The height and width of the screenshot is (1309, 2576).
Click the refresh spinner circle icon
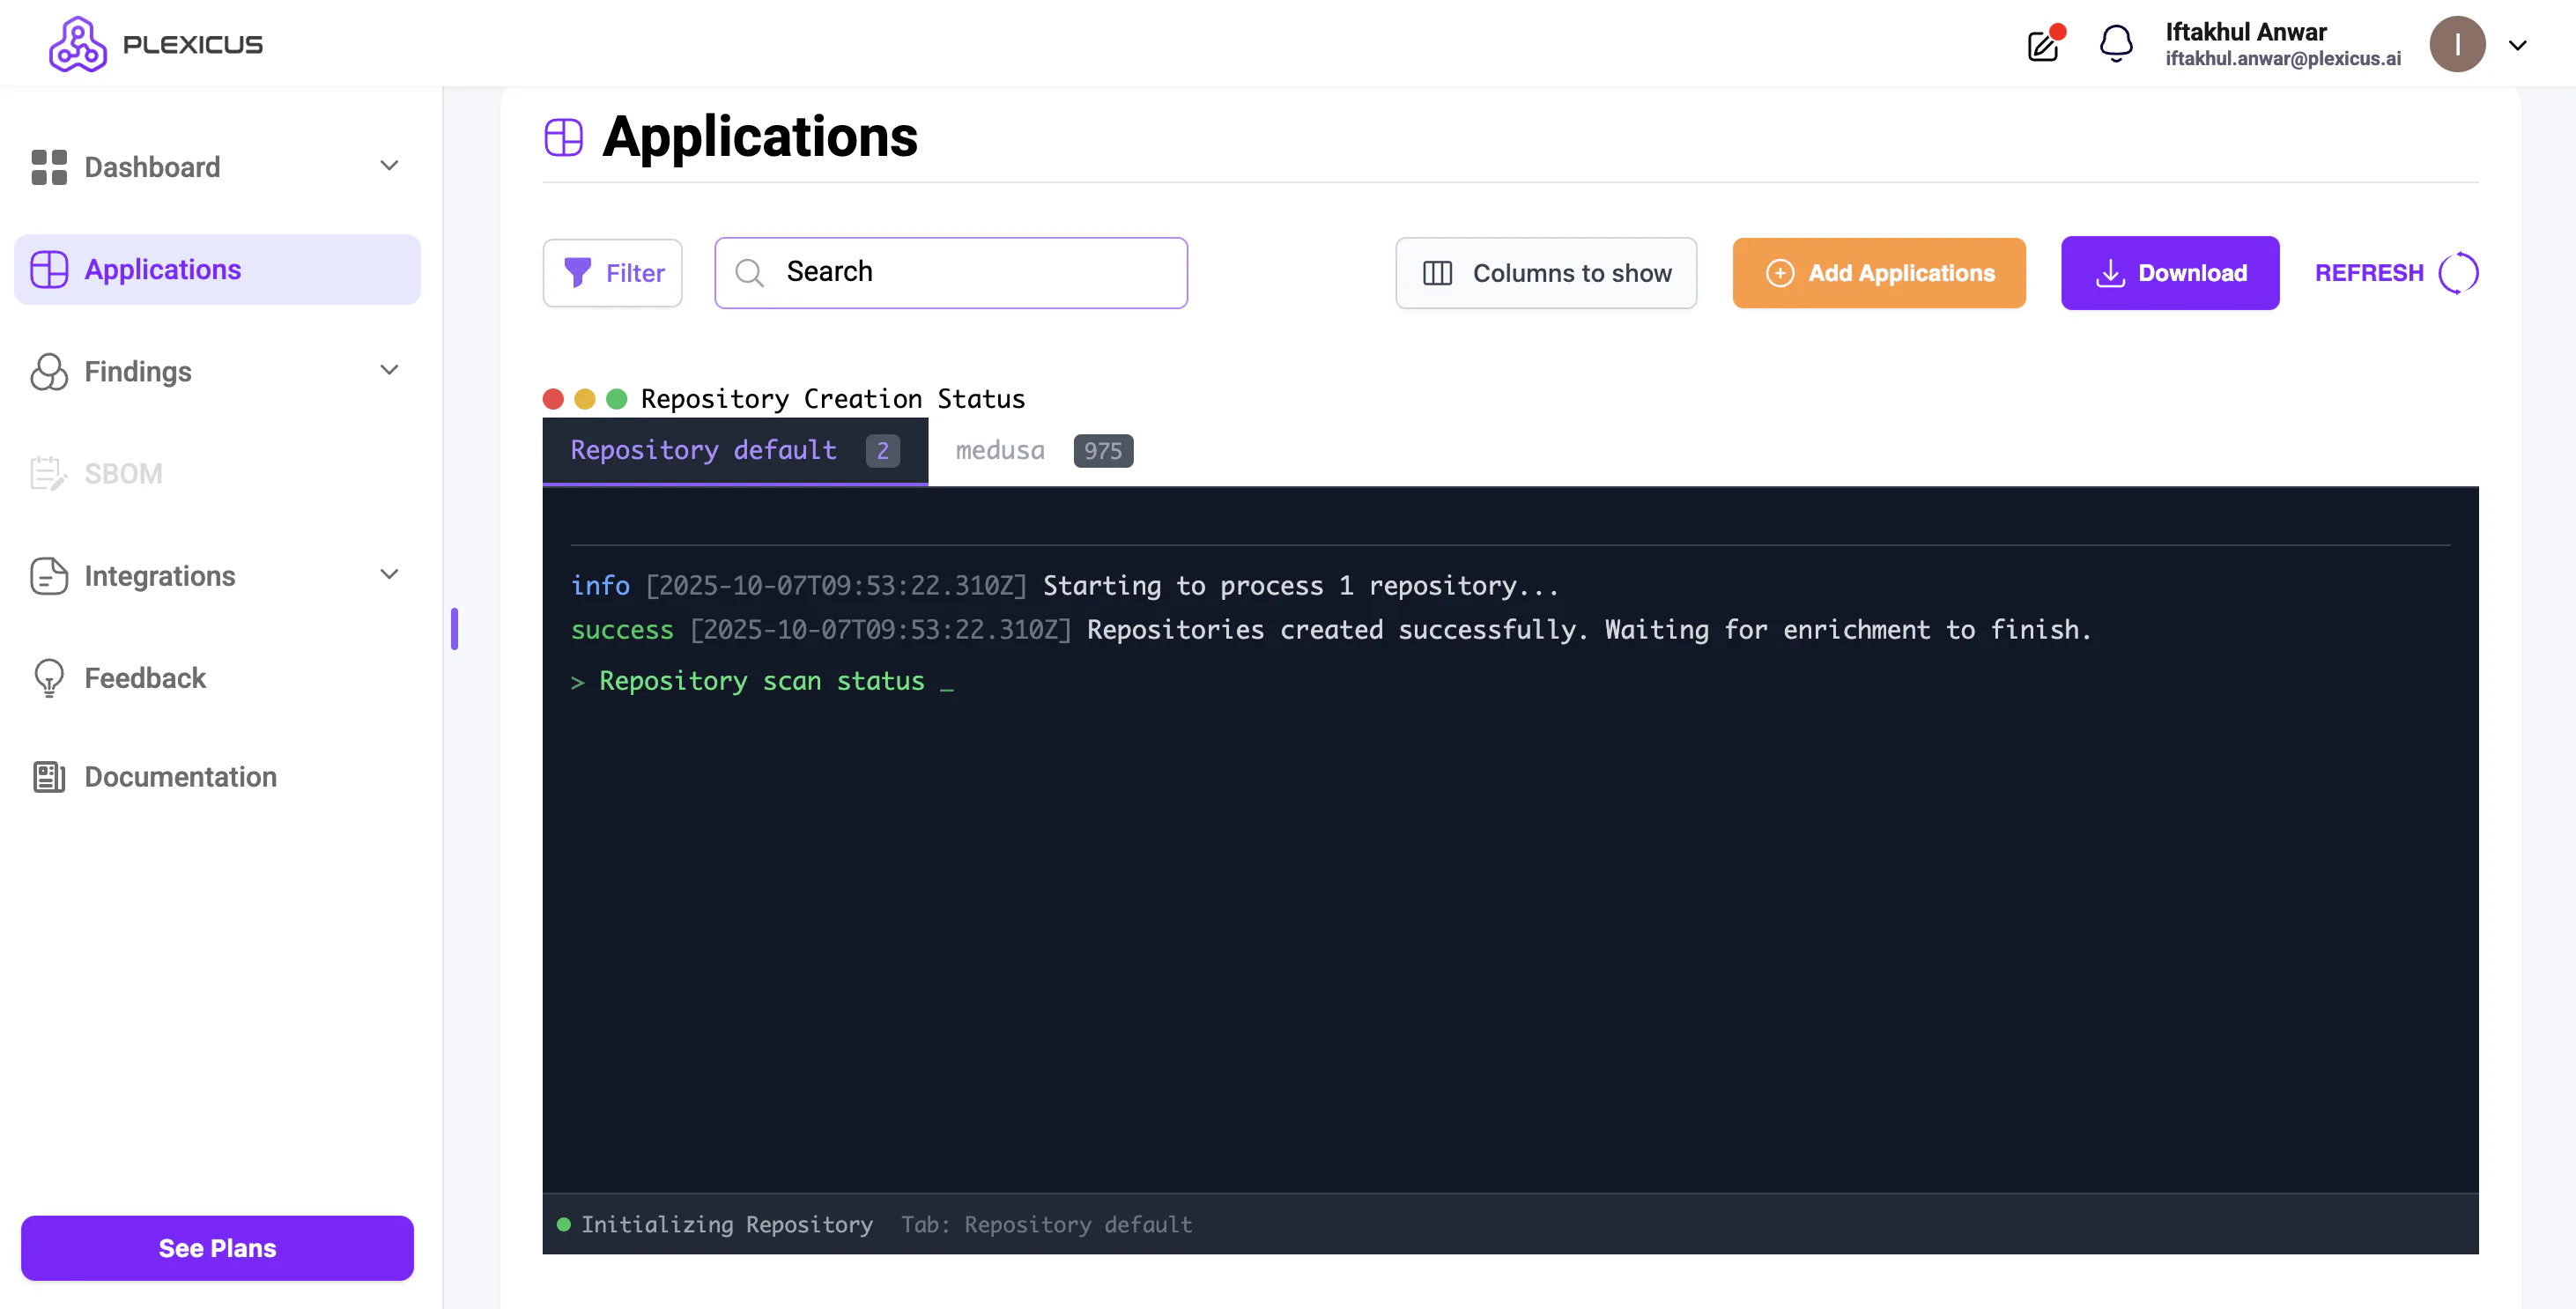[2459, 273]
